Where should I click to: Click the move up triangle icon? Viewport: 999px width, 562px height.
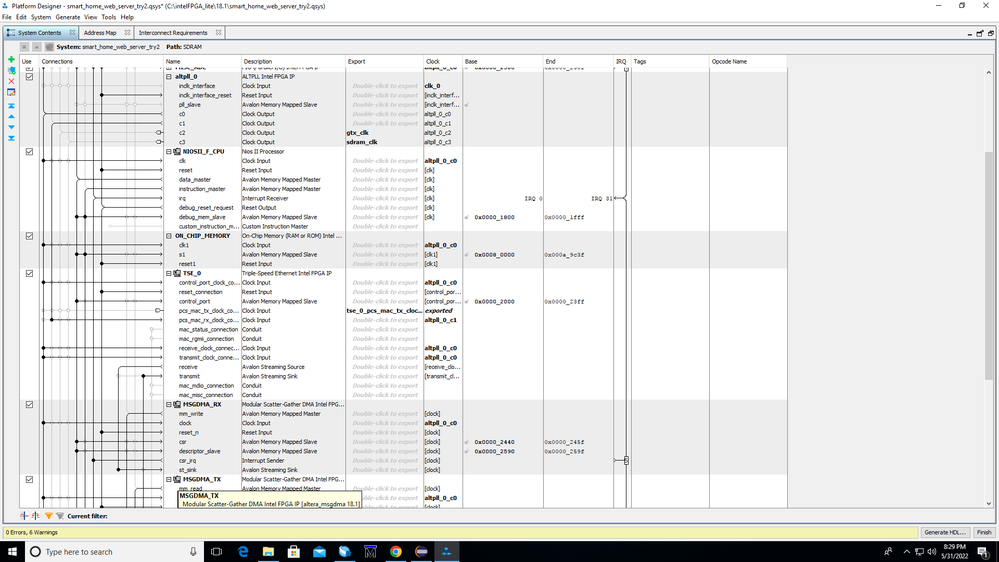(11, 117)
